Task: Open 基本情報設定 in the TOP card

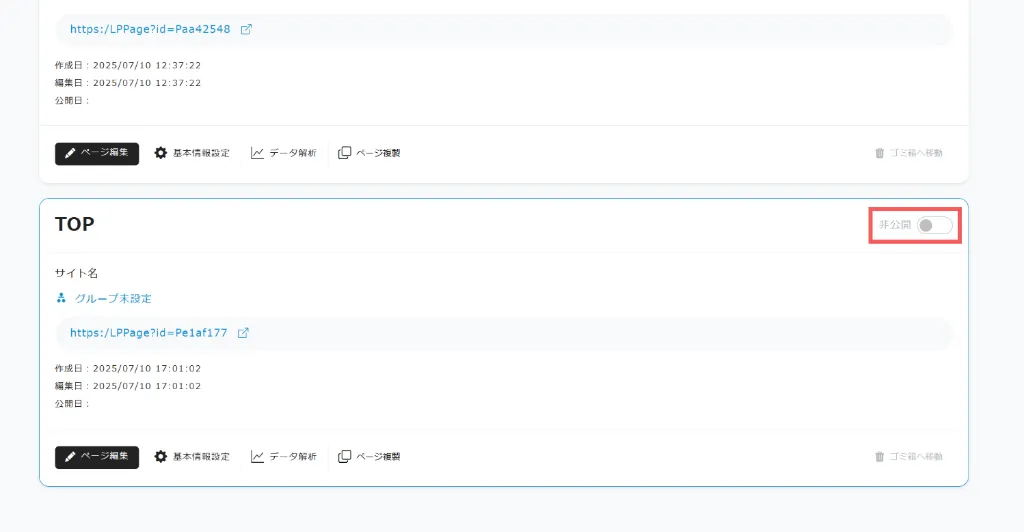Action: [201, 456]
